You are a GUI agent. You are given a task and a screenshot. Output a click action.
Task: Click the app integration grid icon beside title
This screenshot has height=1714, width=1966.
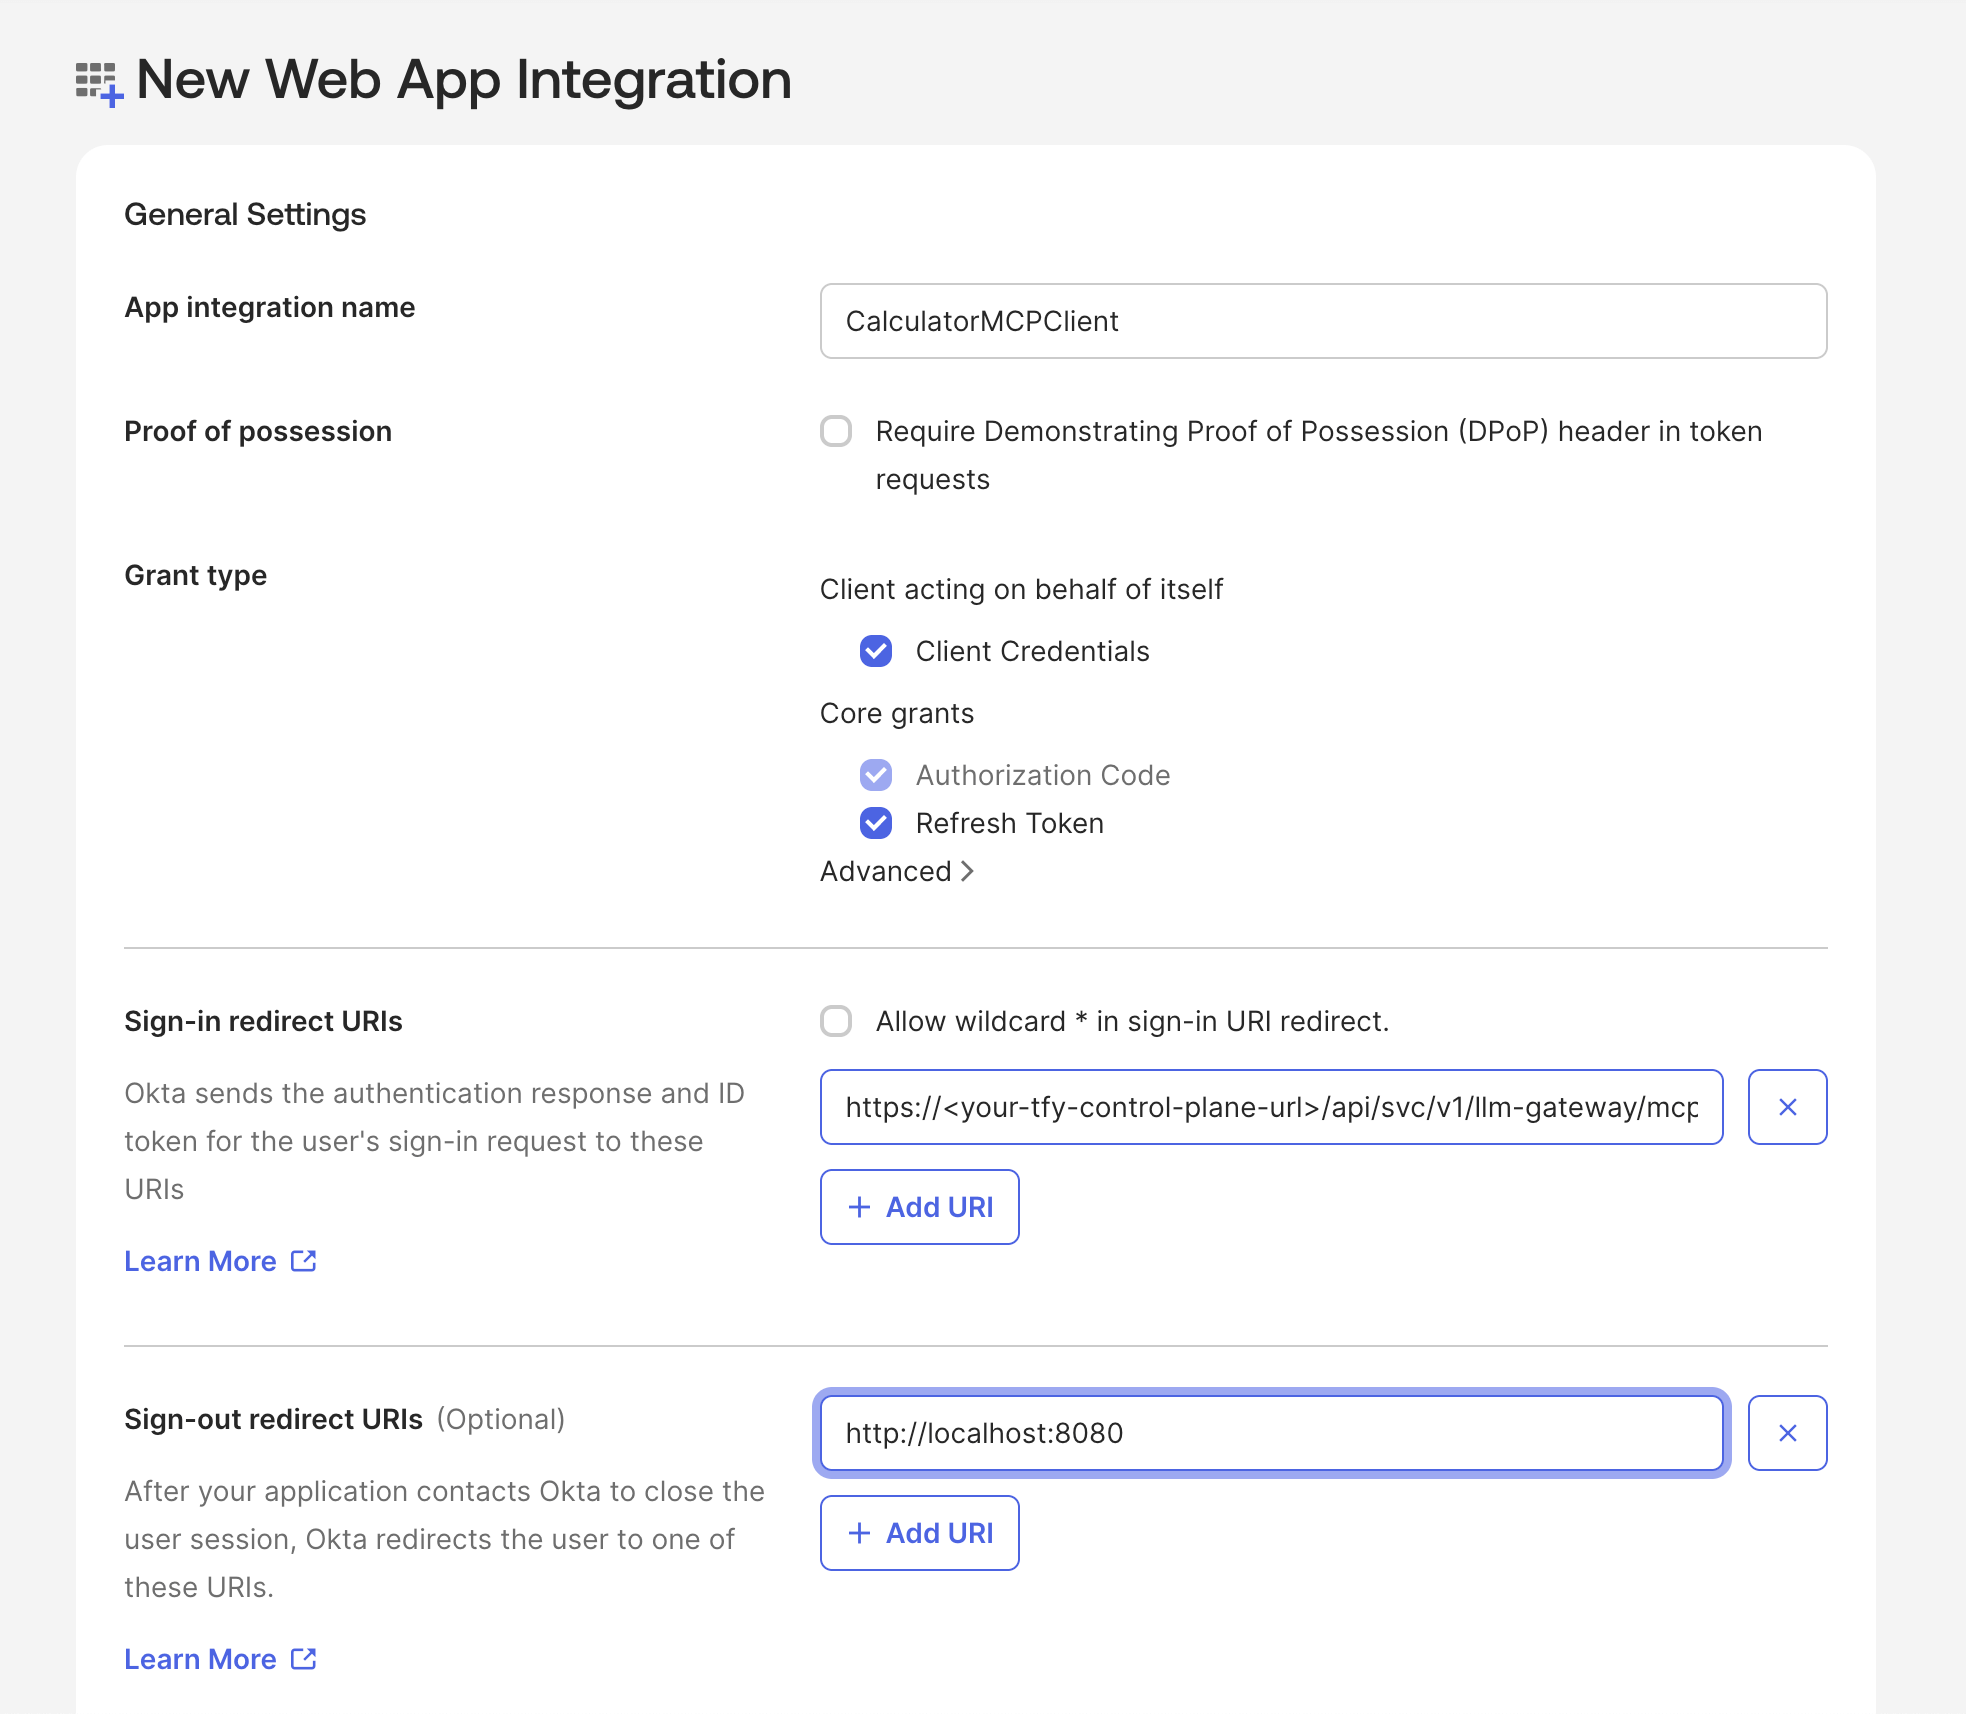click(99, 83)
